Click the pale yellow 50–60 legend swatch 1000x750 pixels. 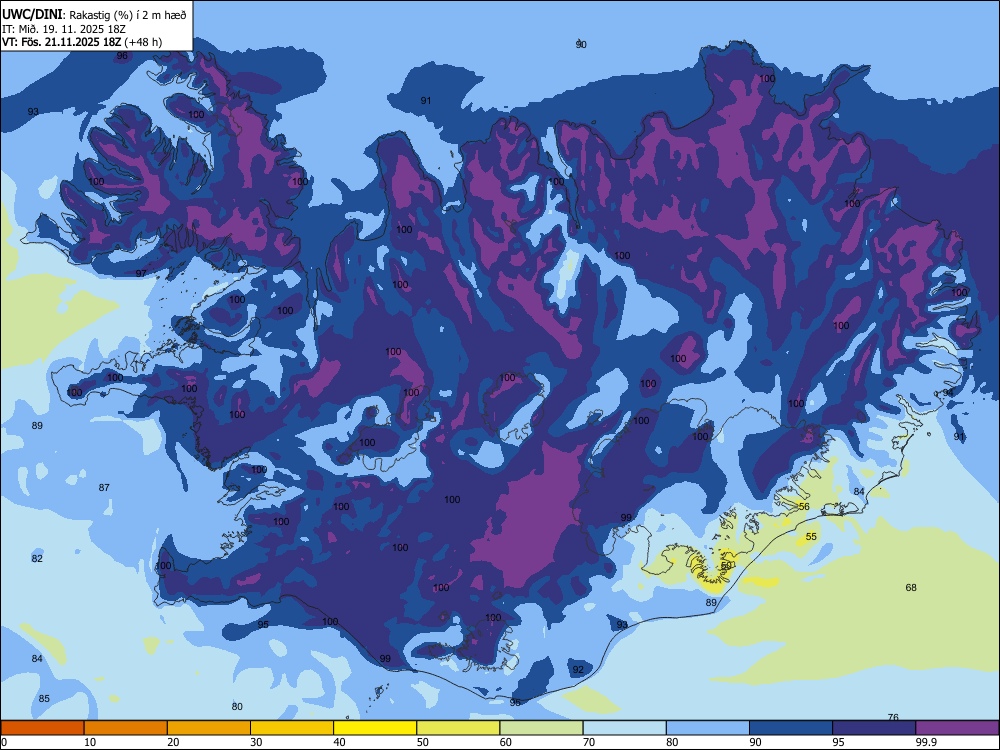(x=459, y=728)
